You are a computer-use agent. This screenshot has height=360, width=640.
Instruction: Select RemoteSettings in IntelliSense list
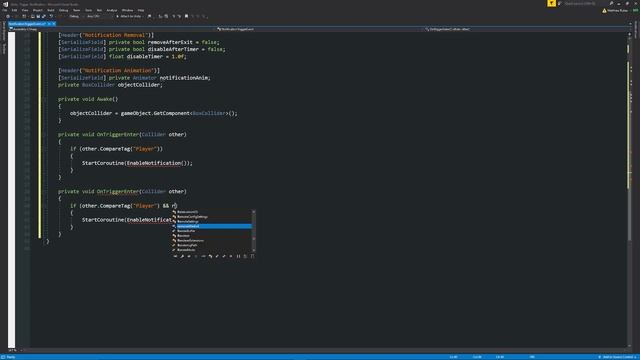tap(212, 221)
